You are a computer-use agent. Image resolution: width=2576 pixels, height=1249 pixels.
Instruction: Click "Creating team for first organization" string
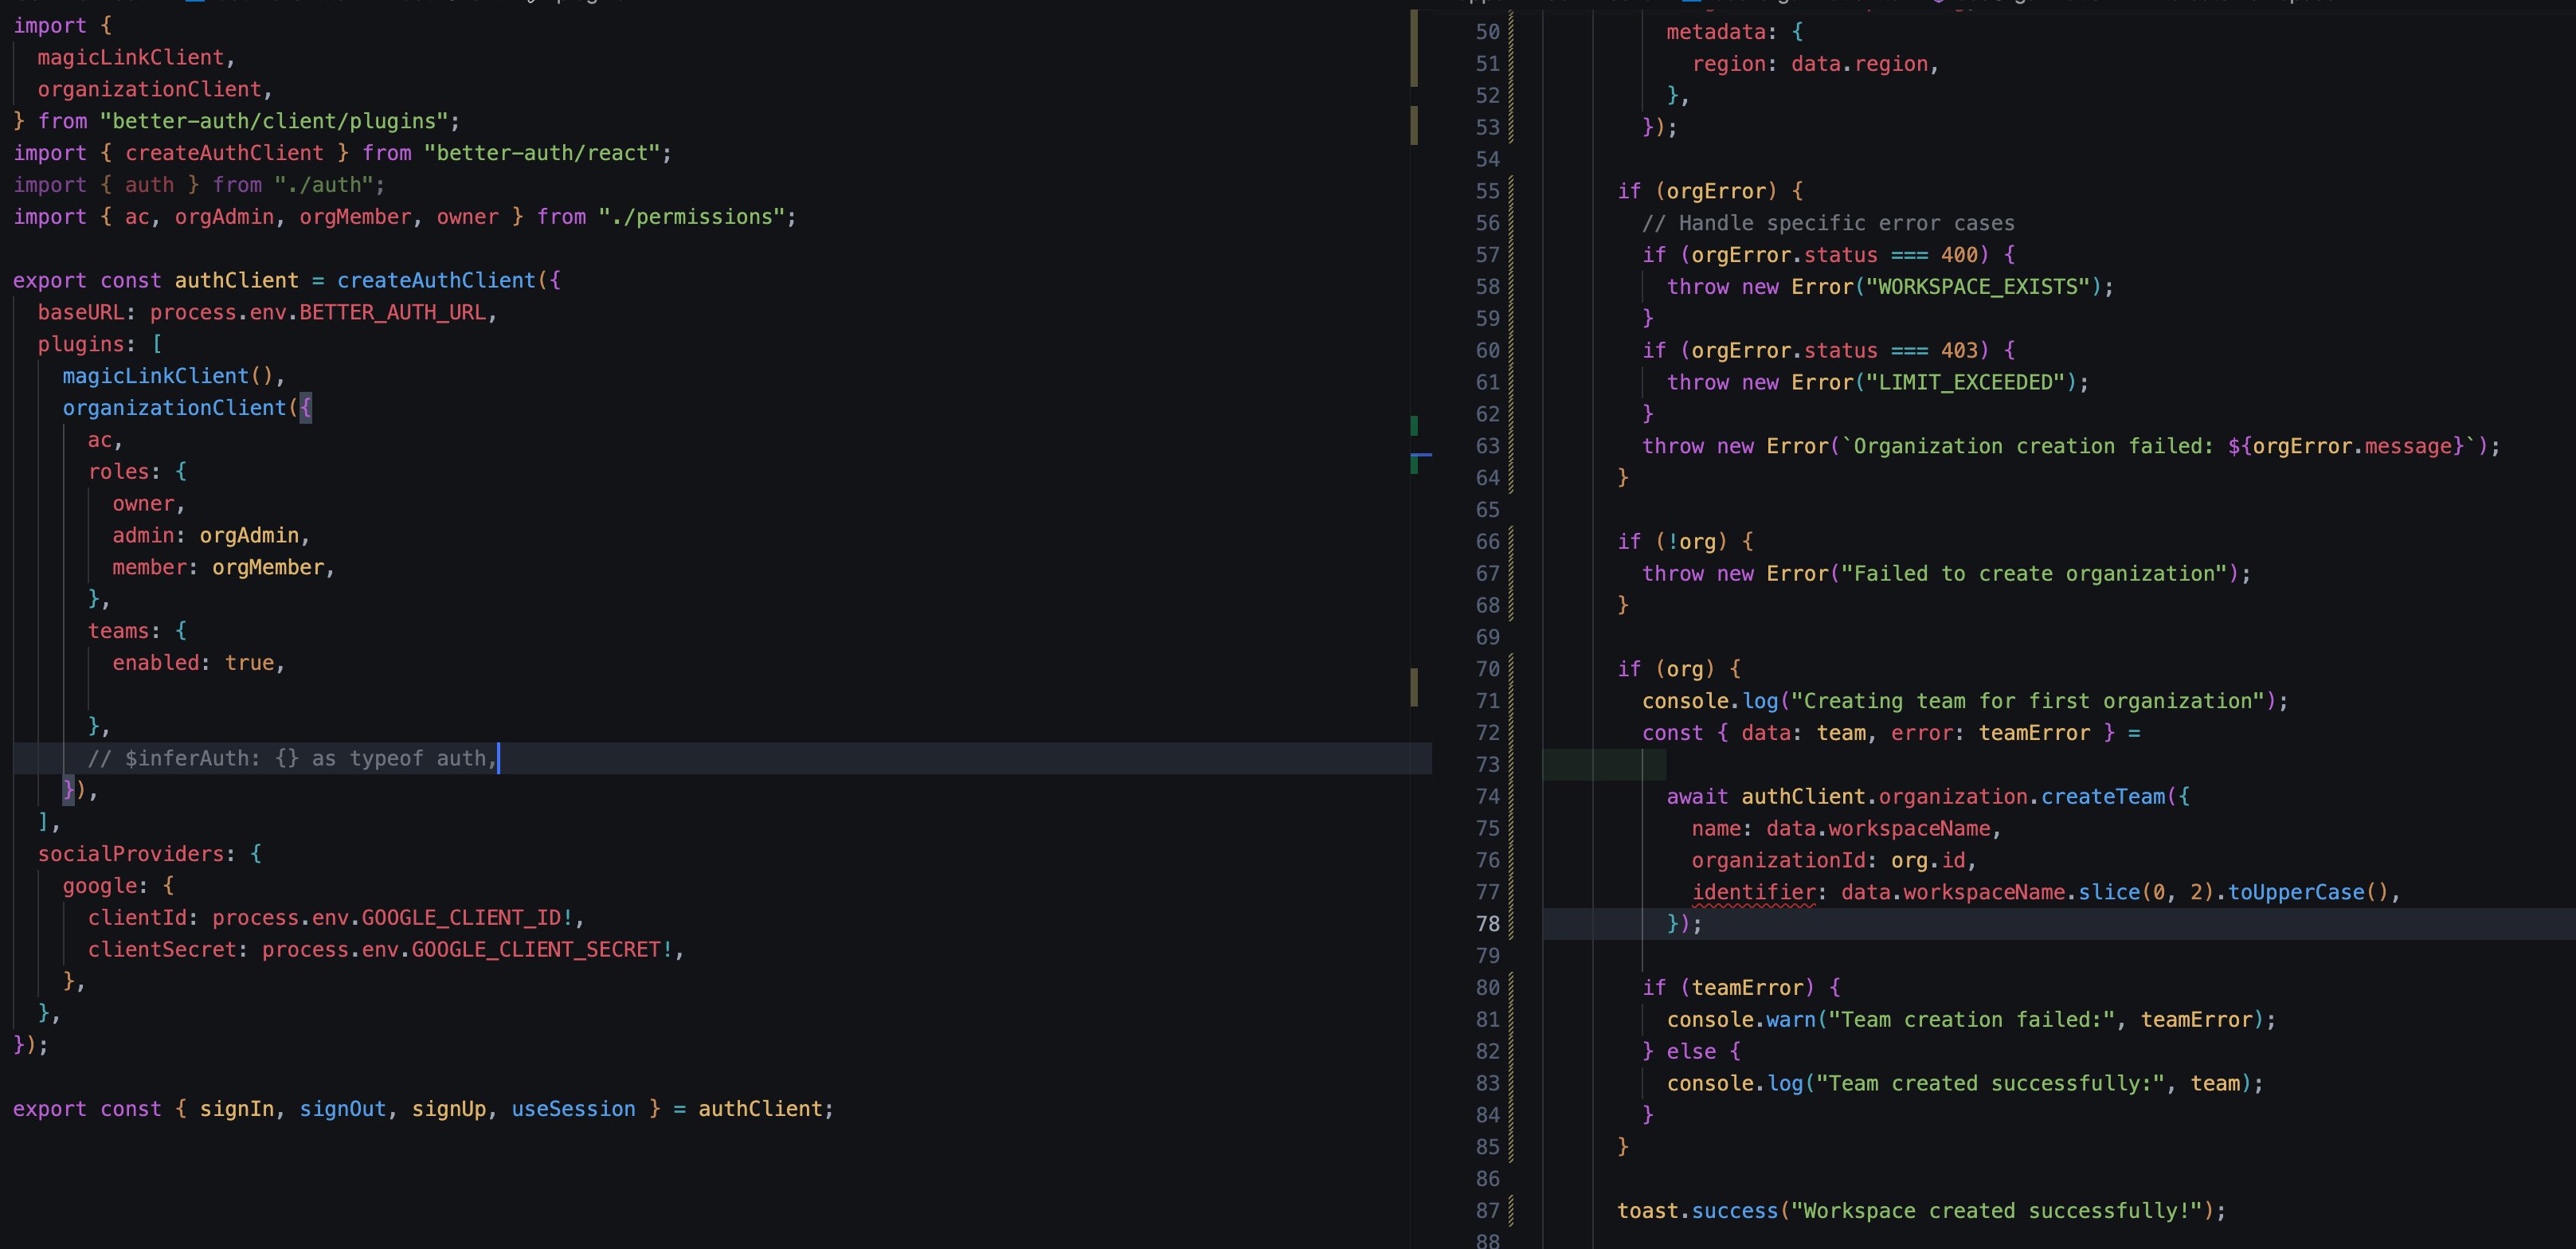tap(2027, 701)
